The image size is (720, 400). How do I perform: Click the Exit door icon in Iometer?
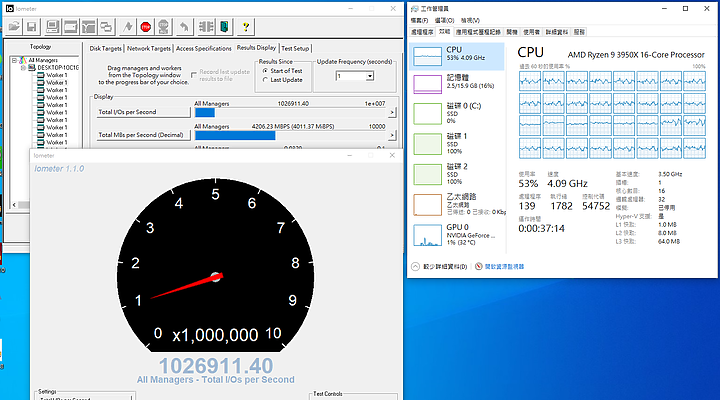[224, 27]
